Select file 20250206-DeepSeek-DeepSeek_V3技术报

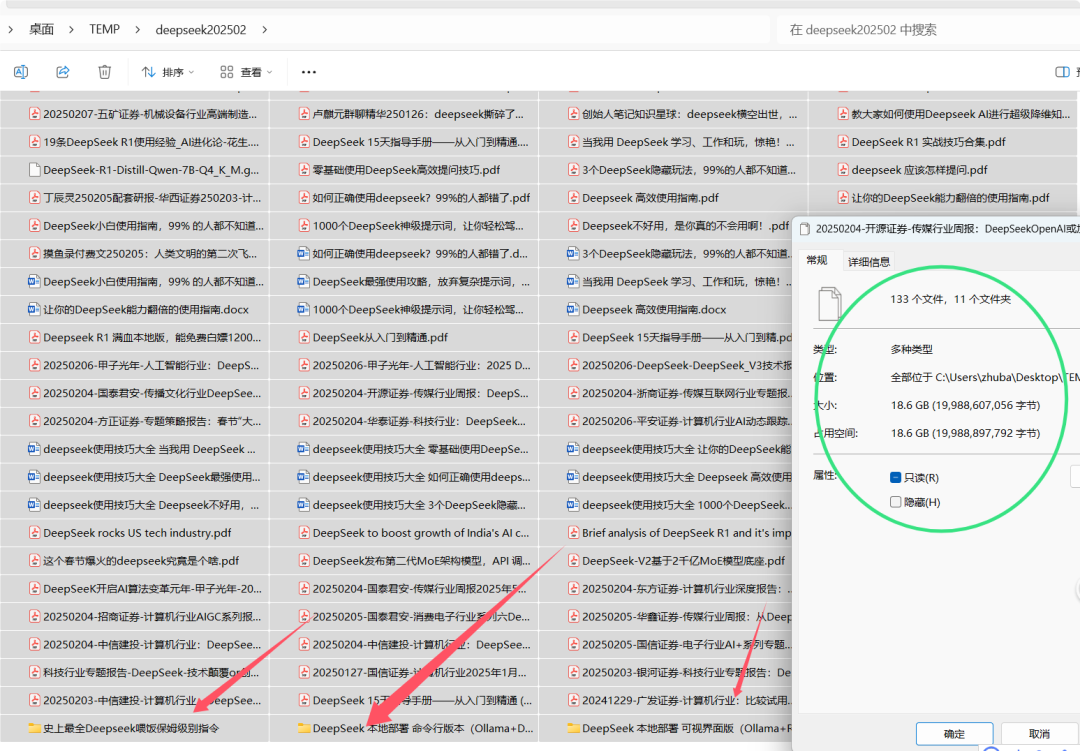pyautogui.click(x=679, y=365)
